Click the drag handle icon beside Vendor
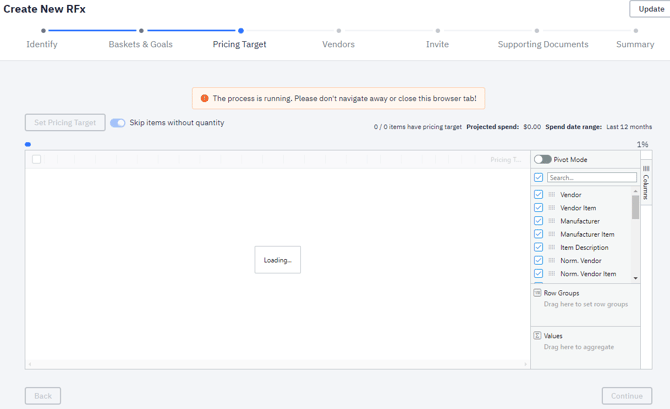This screenshot has height=409, width=670. [x=551, y=195]
